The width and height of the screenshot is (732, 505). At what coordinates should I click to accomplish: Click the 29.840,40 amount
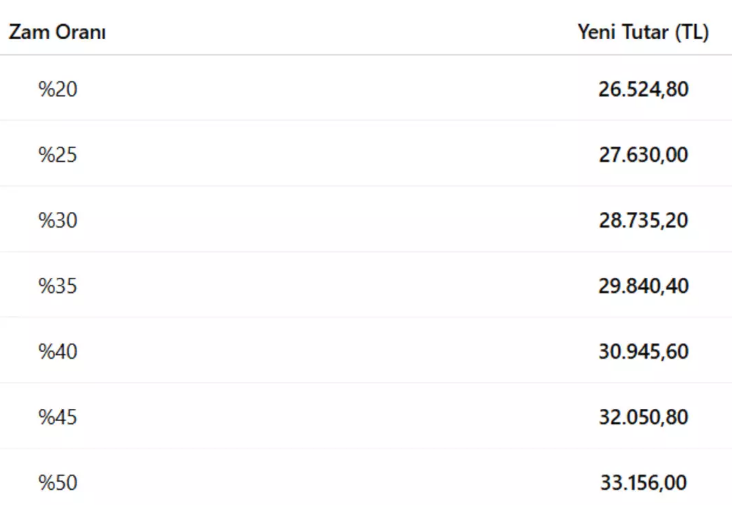(x=643, y=286)
